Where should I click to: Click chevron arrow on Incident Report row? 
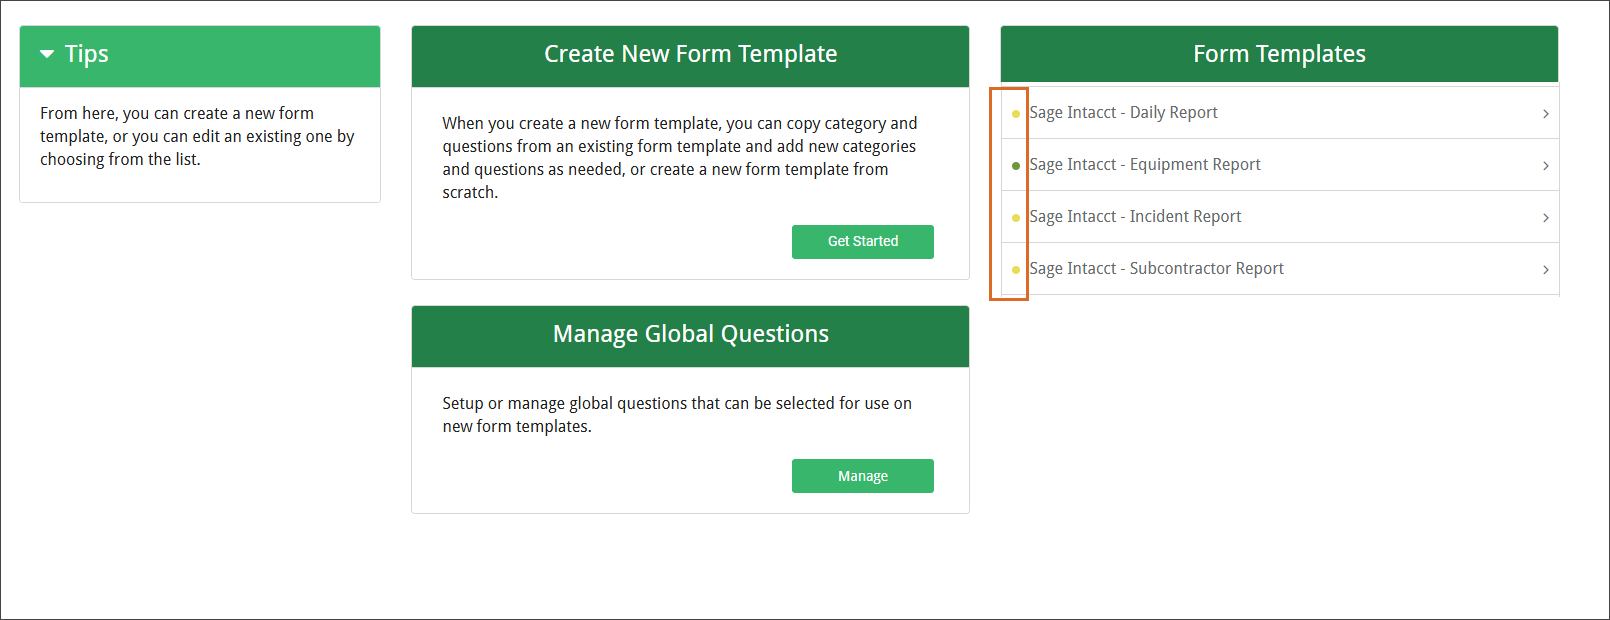pyautogui.click(x=1546, y=218)
